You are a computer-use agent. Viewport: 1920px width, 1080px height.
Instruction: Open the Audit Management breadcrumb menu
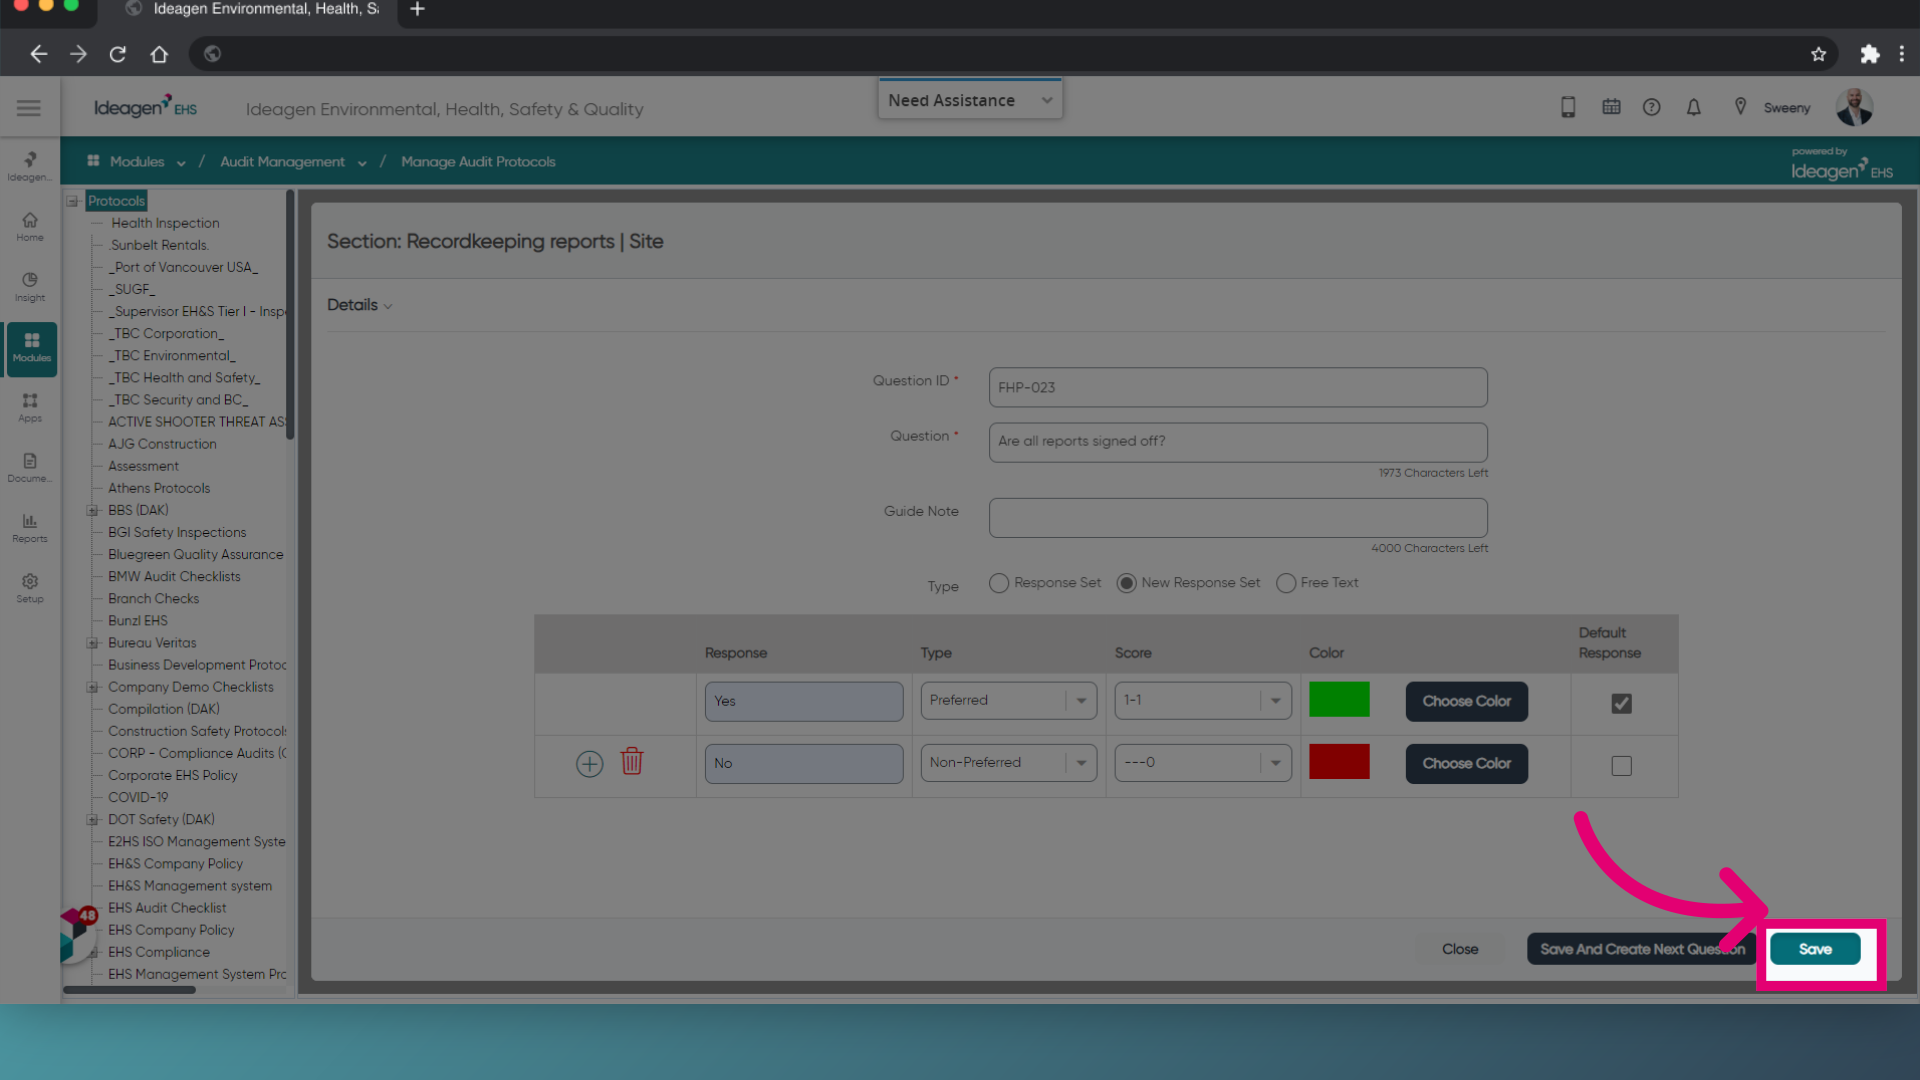coord(293,162)
